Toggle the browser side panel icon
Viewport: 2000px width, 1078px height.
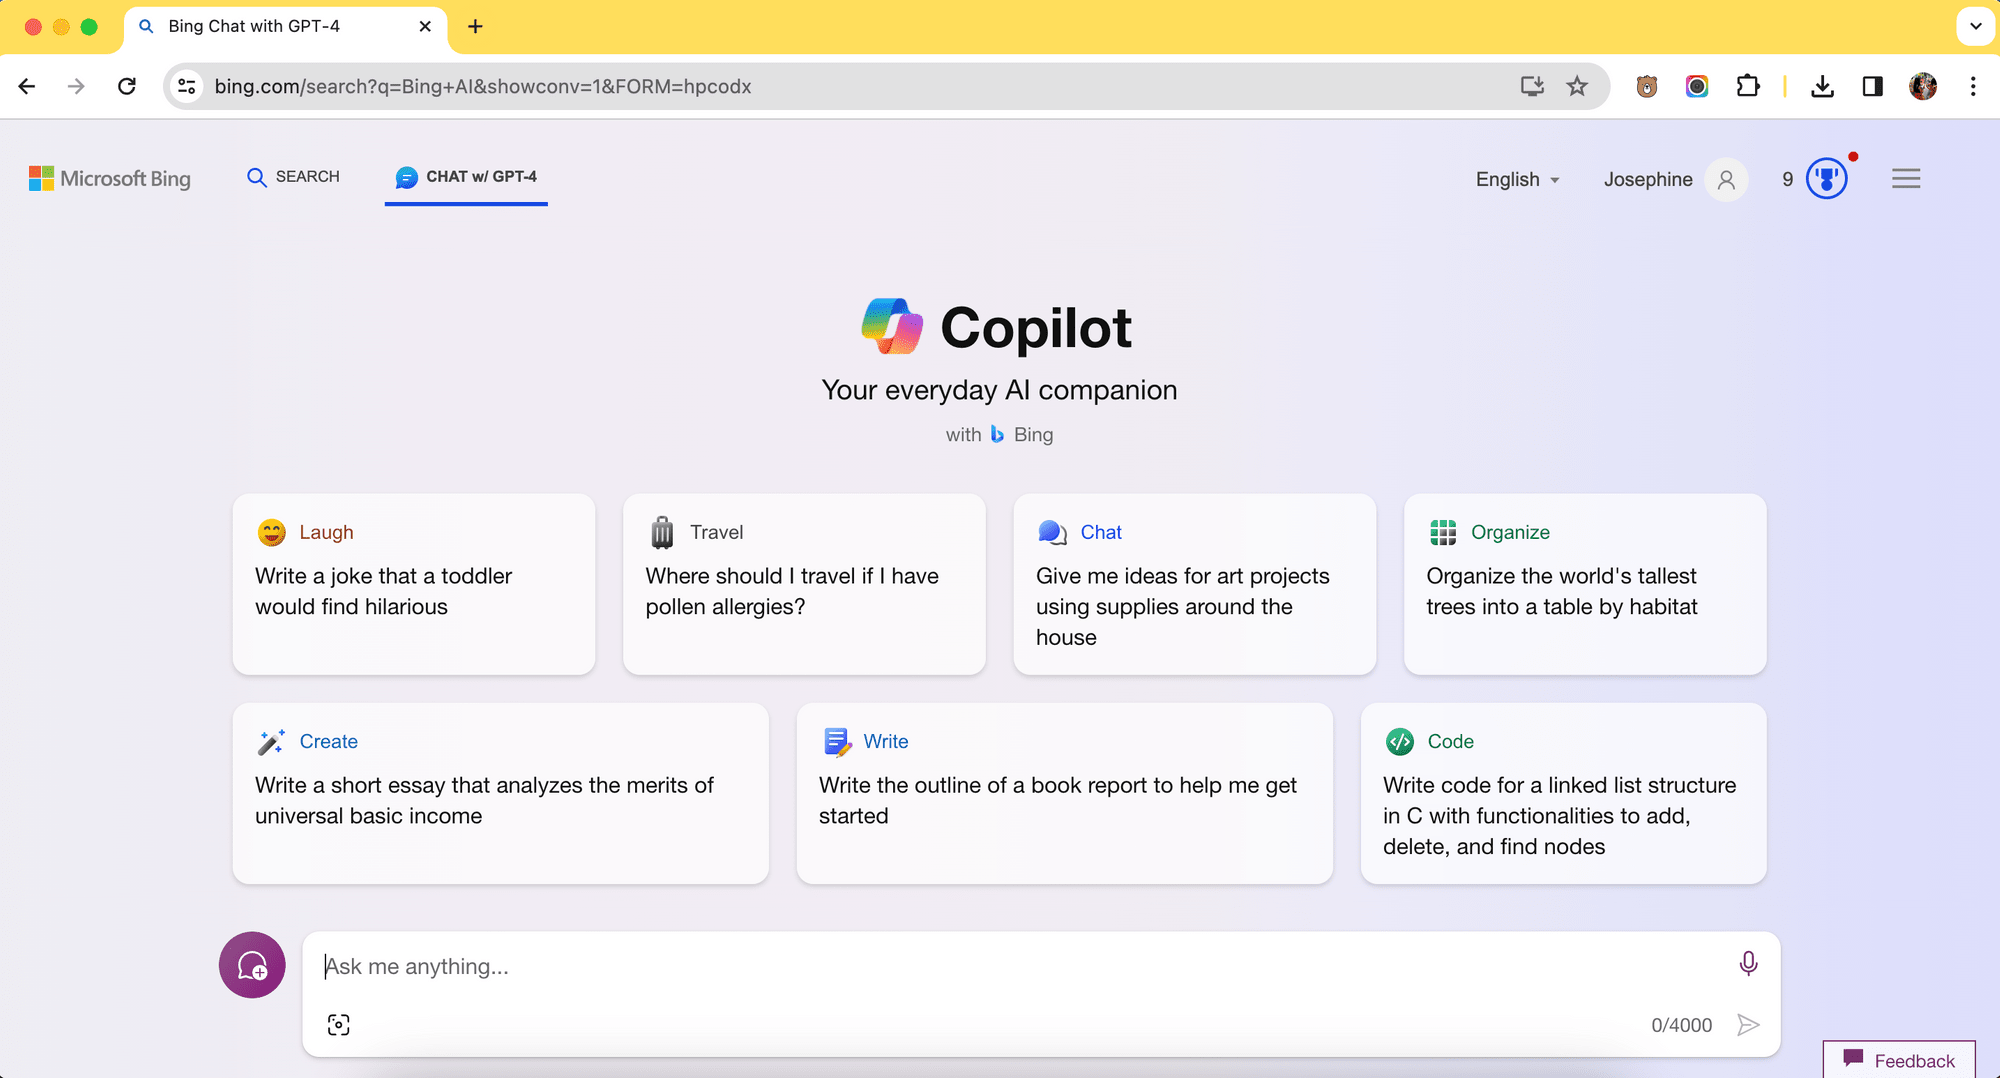[1872, 86]
